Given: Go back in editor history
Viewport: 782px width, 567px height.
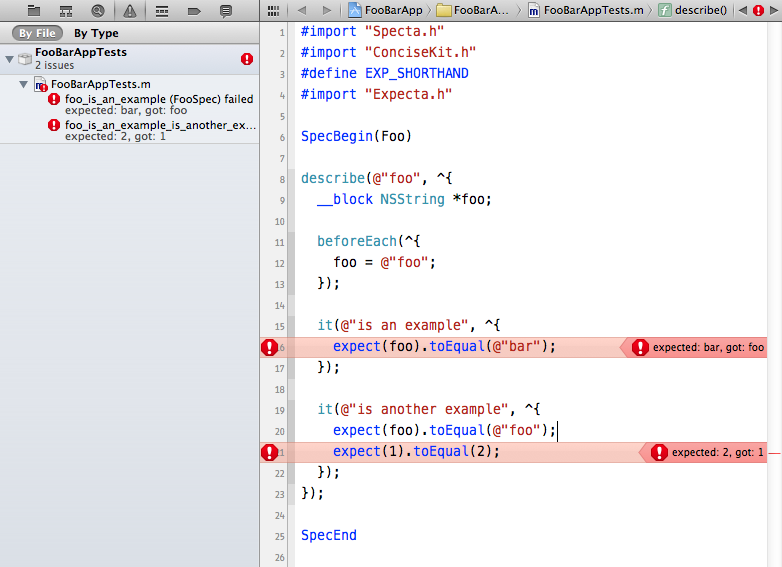Looking at the screenshot, I should click(301, 10).
